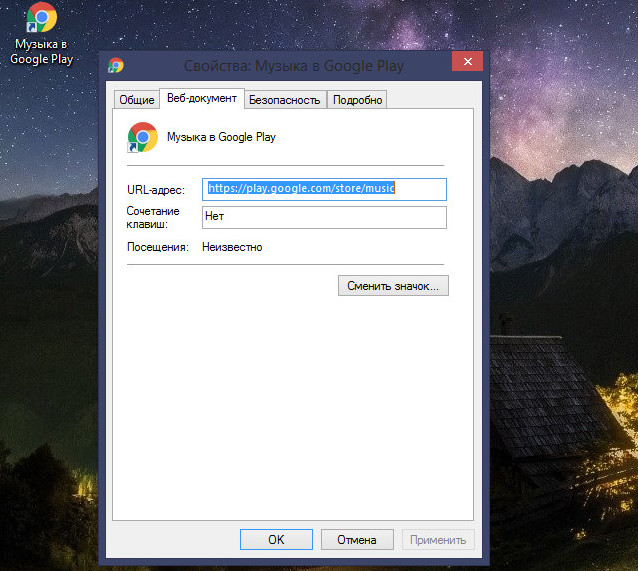Image resolution: width=638 pixels, height=571 pixels.
Task: Click the dialog title Свойства: Музыка в Google Play
Action: (294, 66)
